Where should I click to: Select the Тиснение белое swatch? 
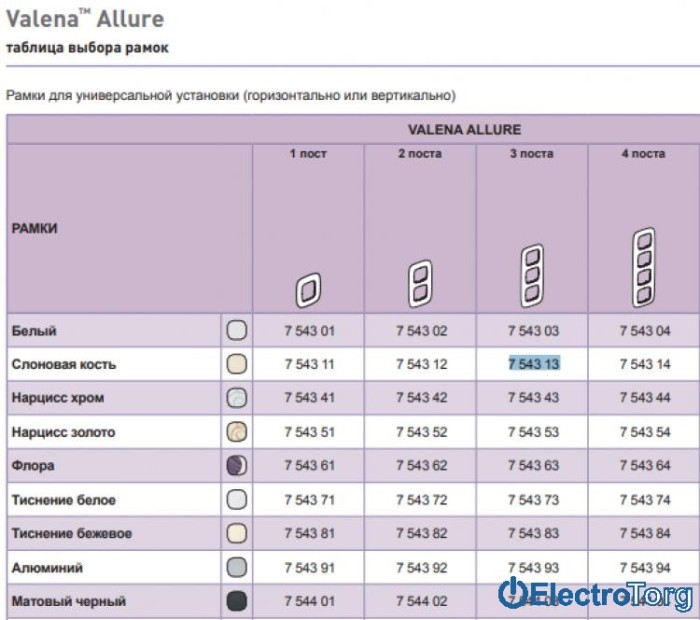click(237, 499)
